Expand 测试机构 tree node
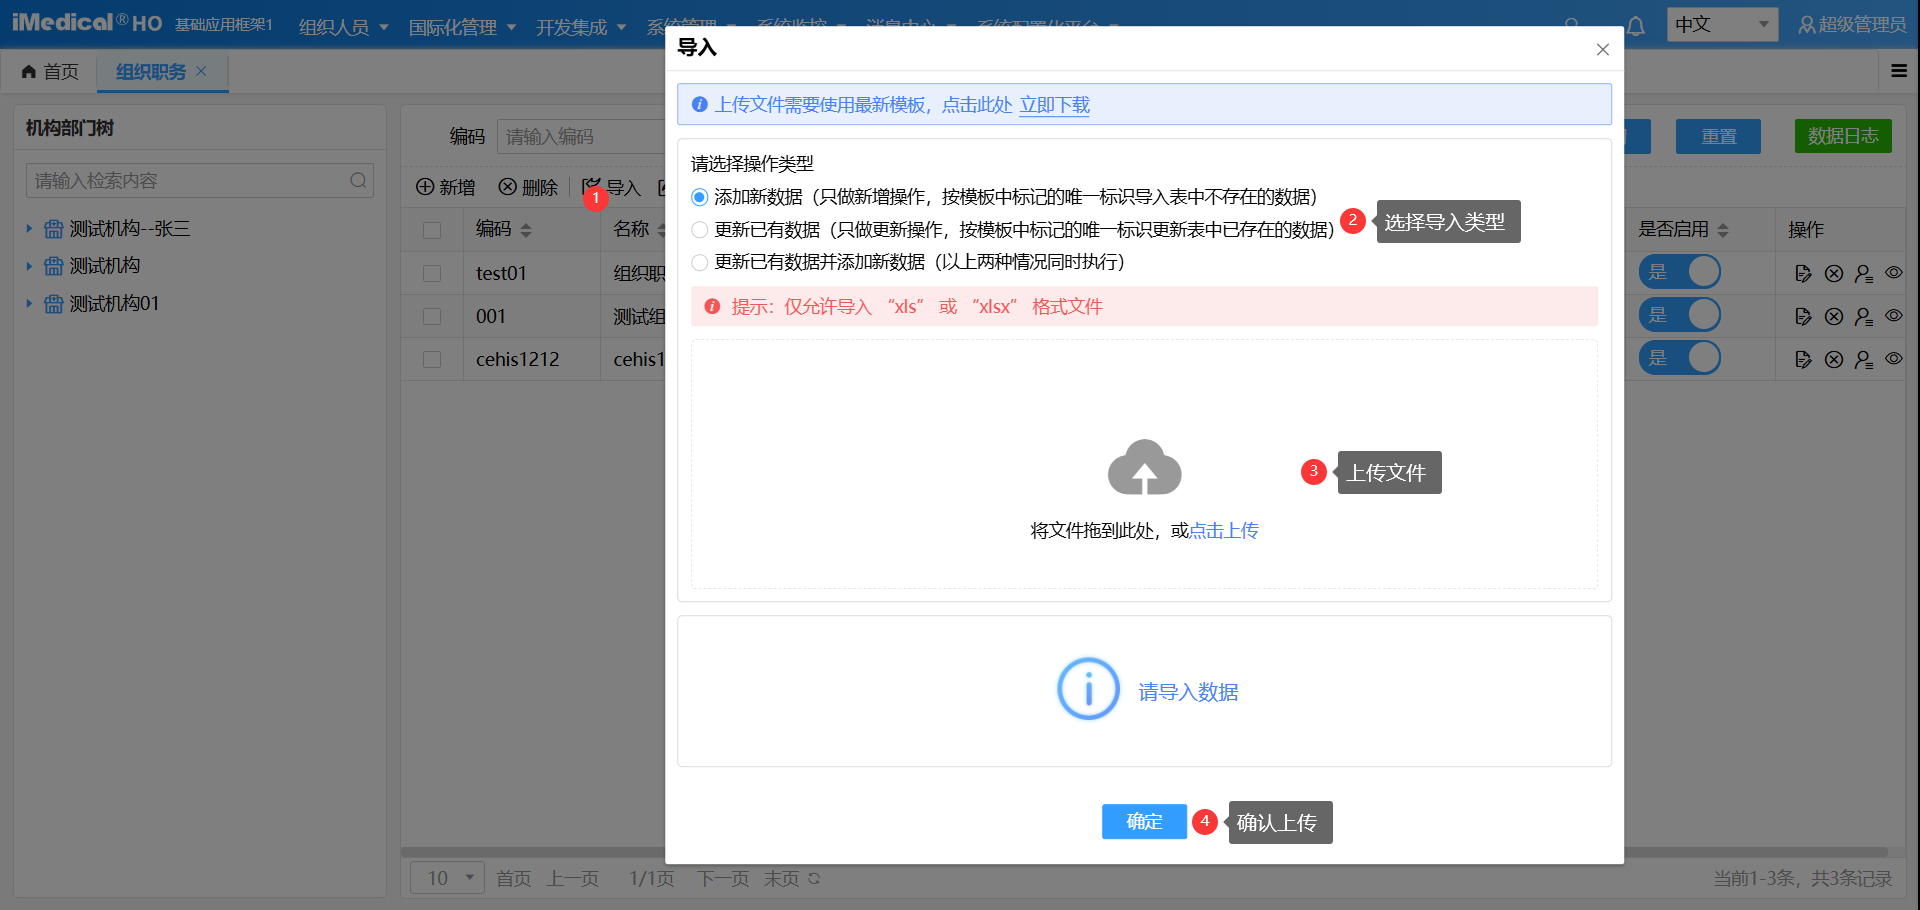 pyautogui.click(x=29, y=266)
